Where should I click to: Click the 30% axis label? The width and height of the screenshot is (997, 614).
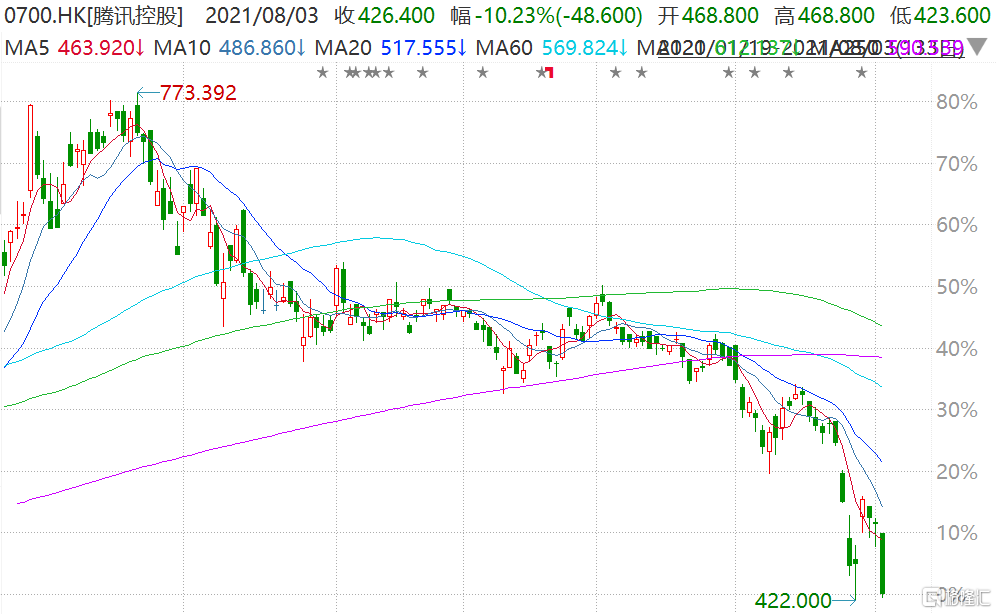[956, 410]
